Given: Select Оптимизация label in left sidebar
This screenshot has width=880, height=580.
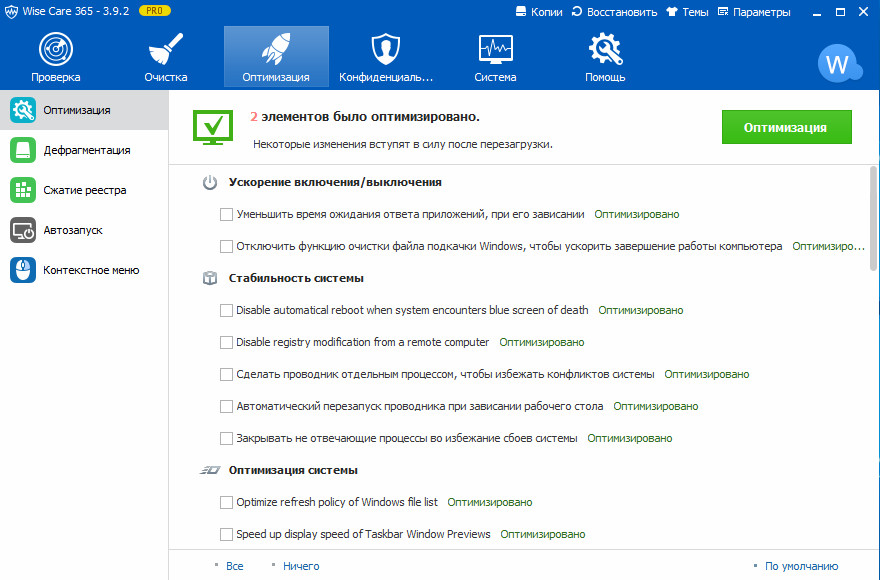Looking at the screenshot, I should tap(77, 110).
